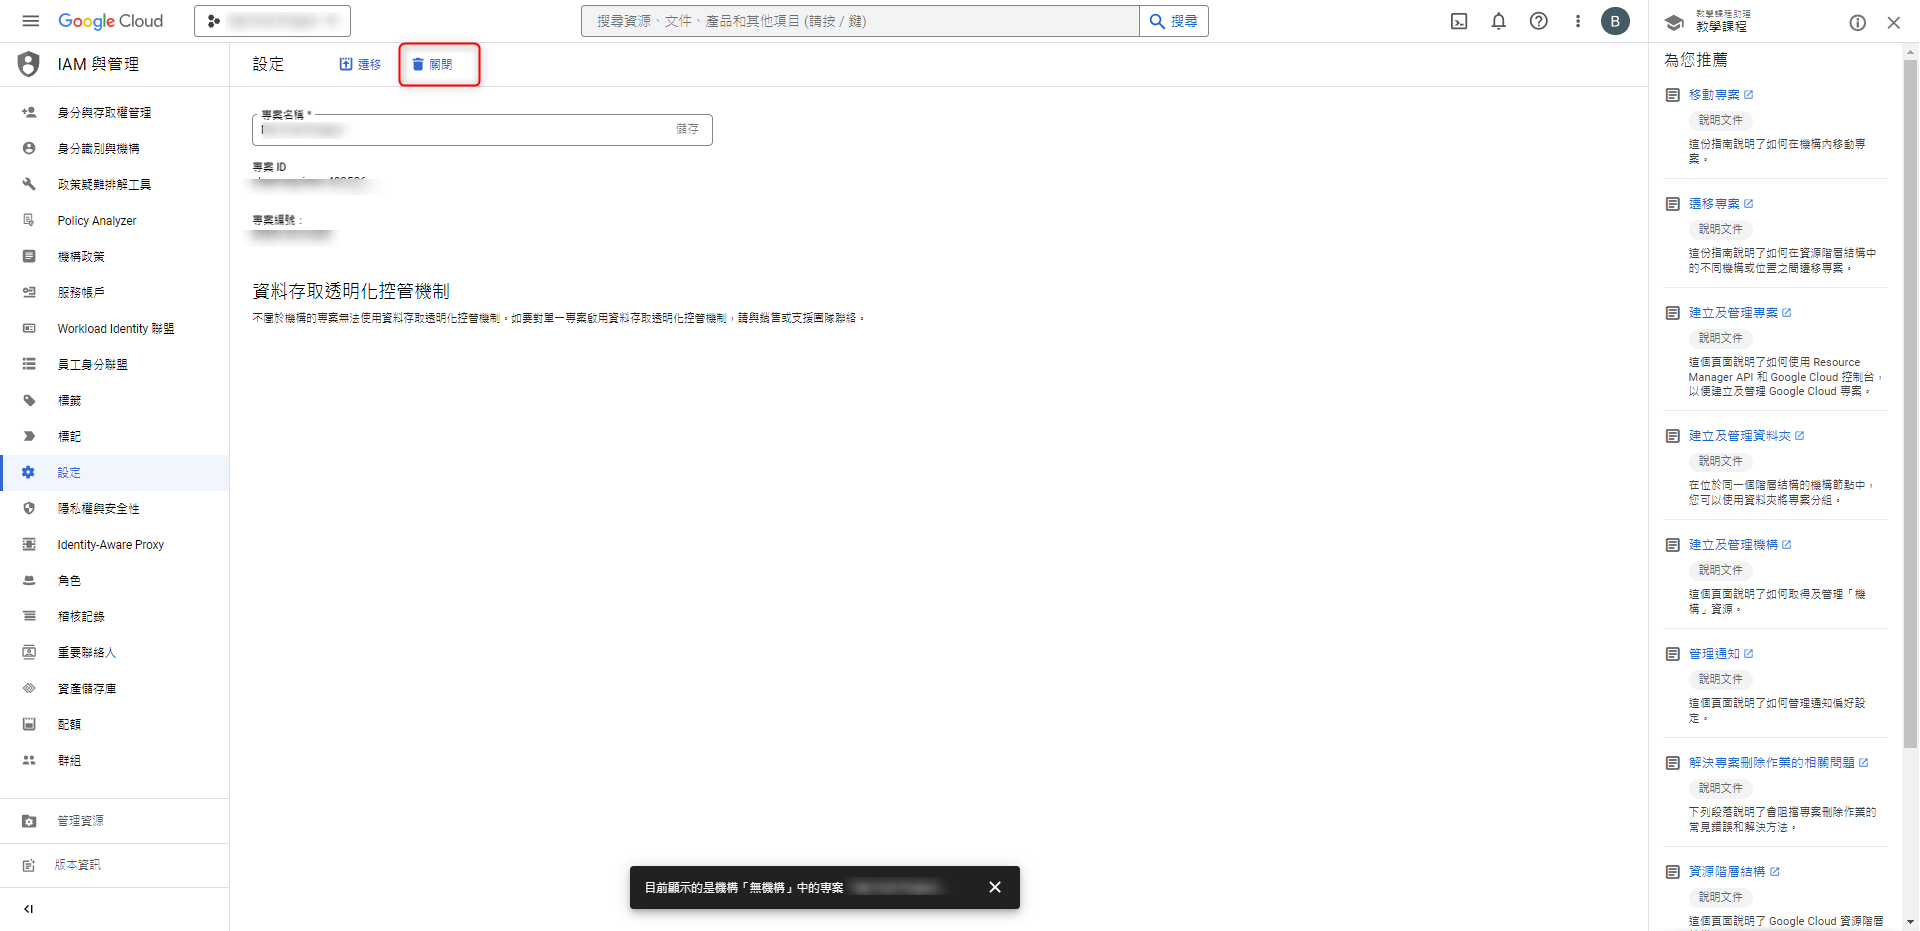The image size is (1920, 931).
Task: Open the account avatar B
Action: [1615, 21]
